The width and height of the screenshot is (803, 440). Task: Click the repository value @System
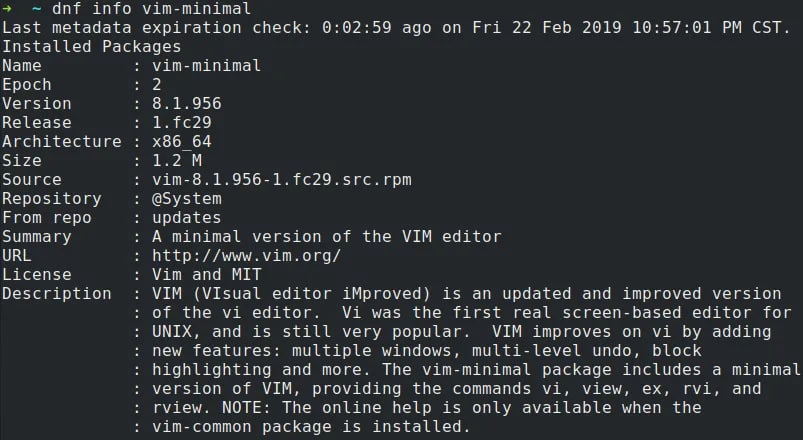186,198
